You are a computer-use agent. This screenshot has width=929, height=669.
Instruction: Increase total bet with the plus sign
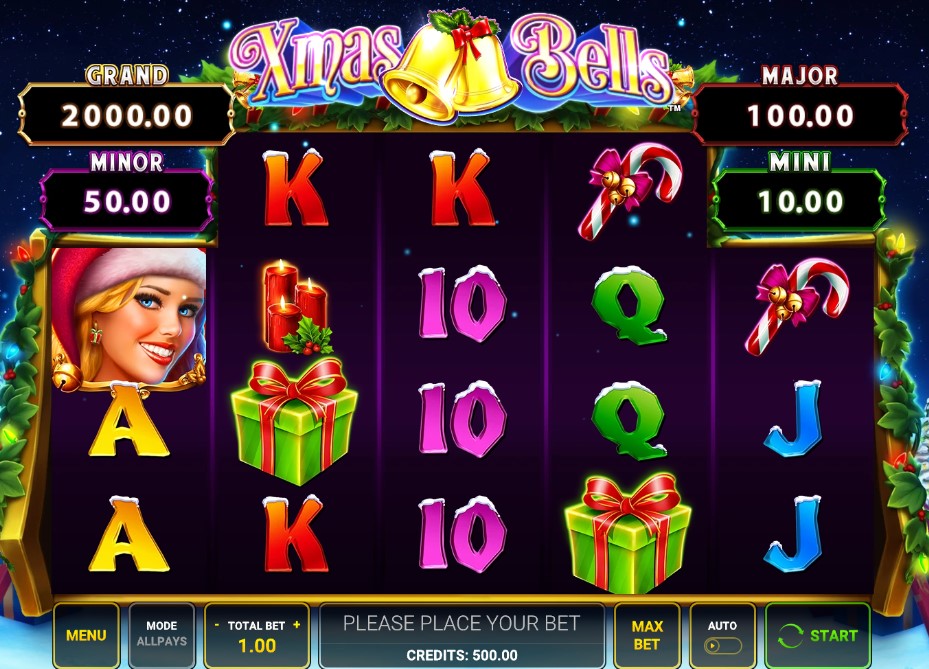pyautogui.click(x=296, y=625)
